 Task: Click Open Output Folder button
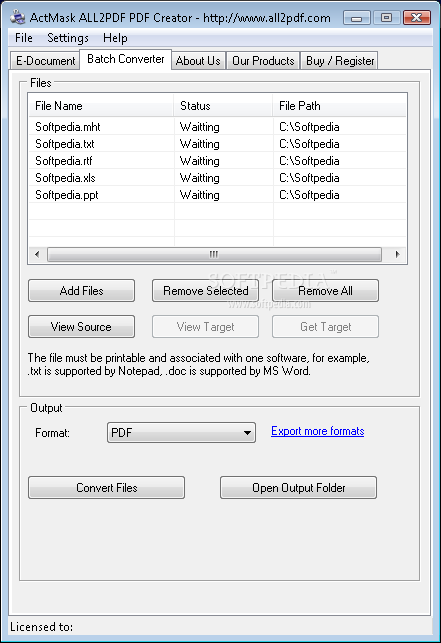pyautogui.click(x=298, y=488)
